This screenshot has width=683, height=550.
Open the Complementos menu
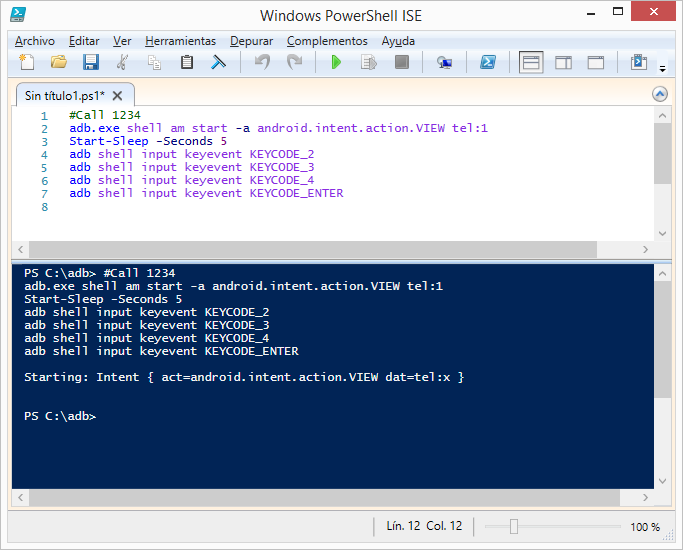tap(327, 41)
